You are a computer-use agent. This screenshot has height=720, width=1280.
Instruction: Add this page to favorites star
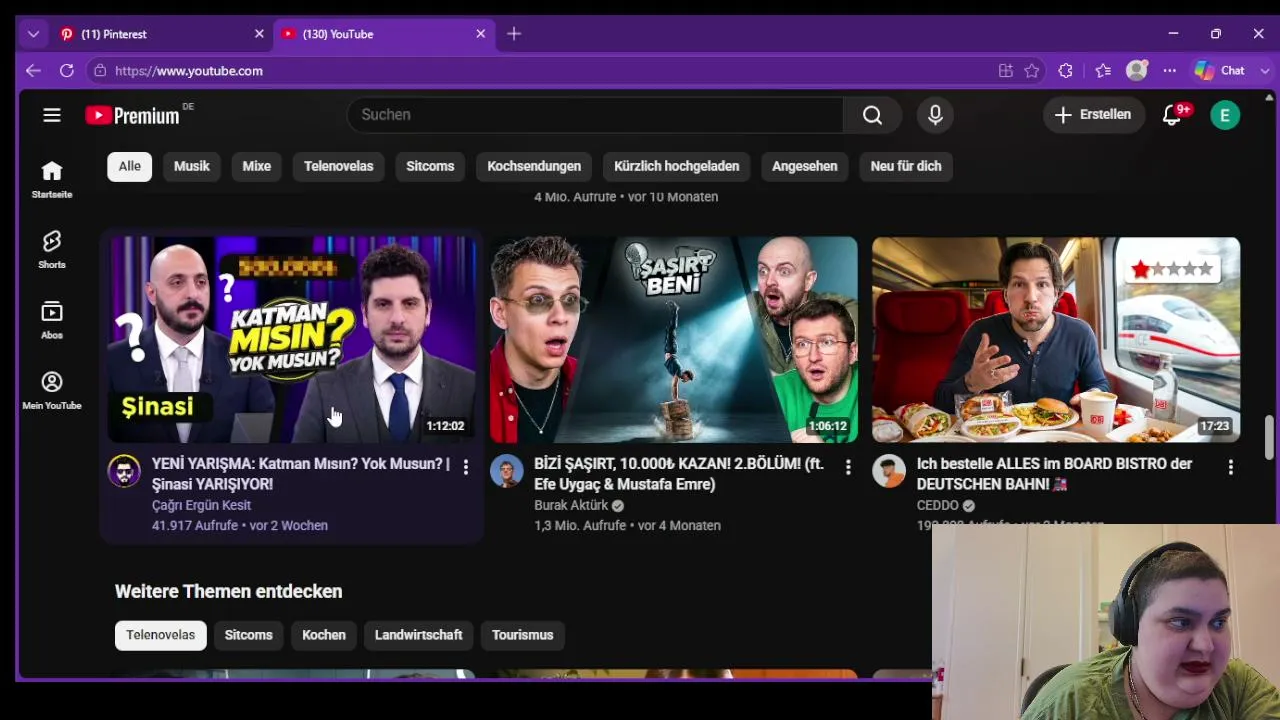(x=1032, y=71)
